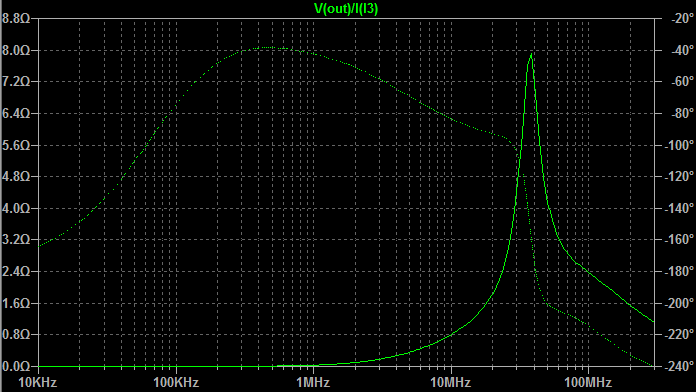Click the 10KHz frequency axis label

tap(38, 382)
